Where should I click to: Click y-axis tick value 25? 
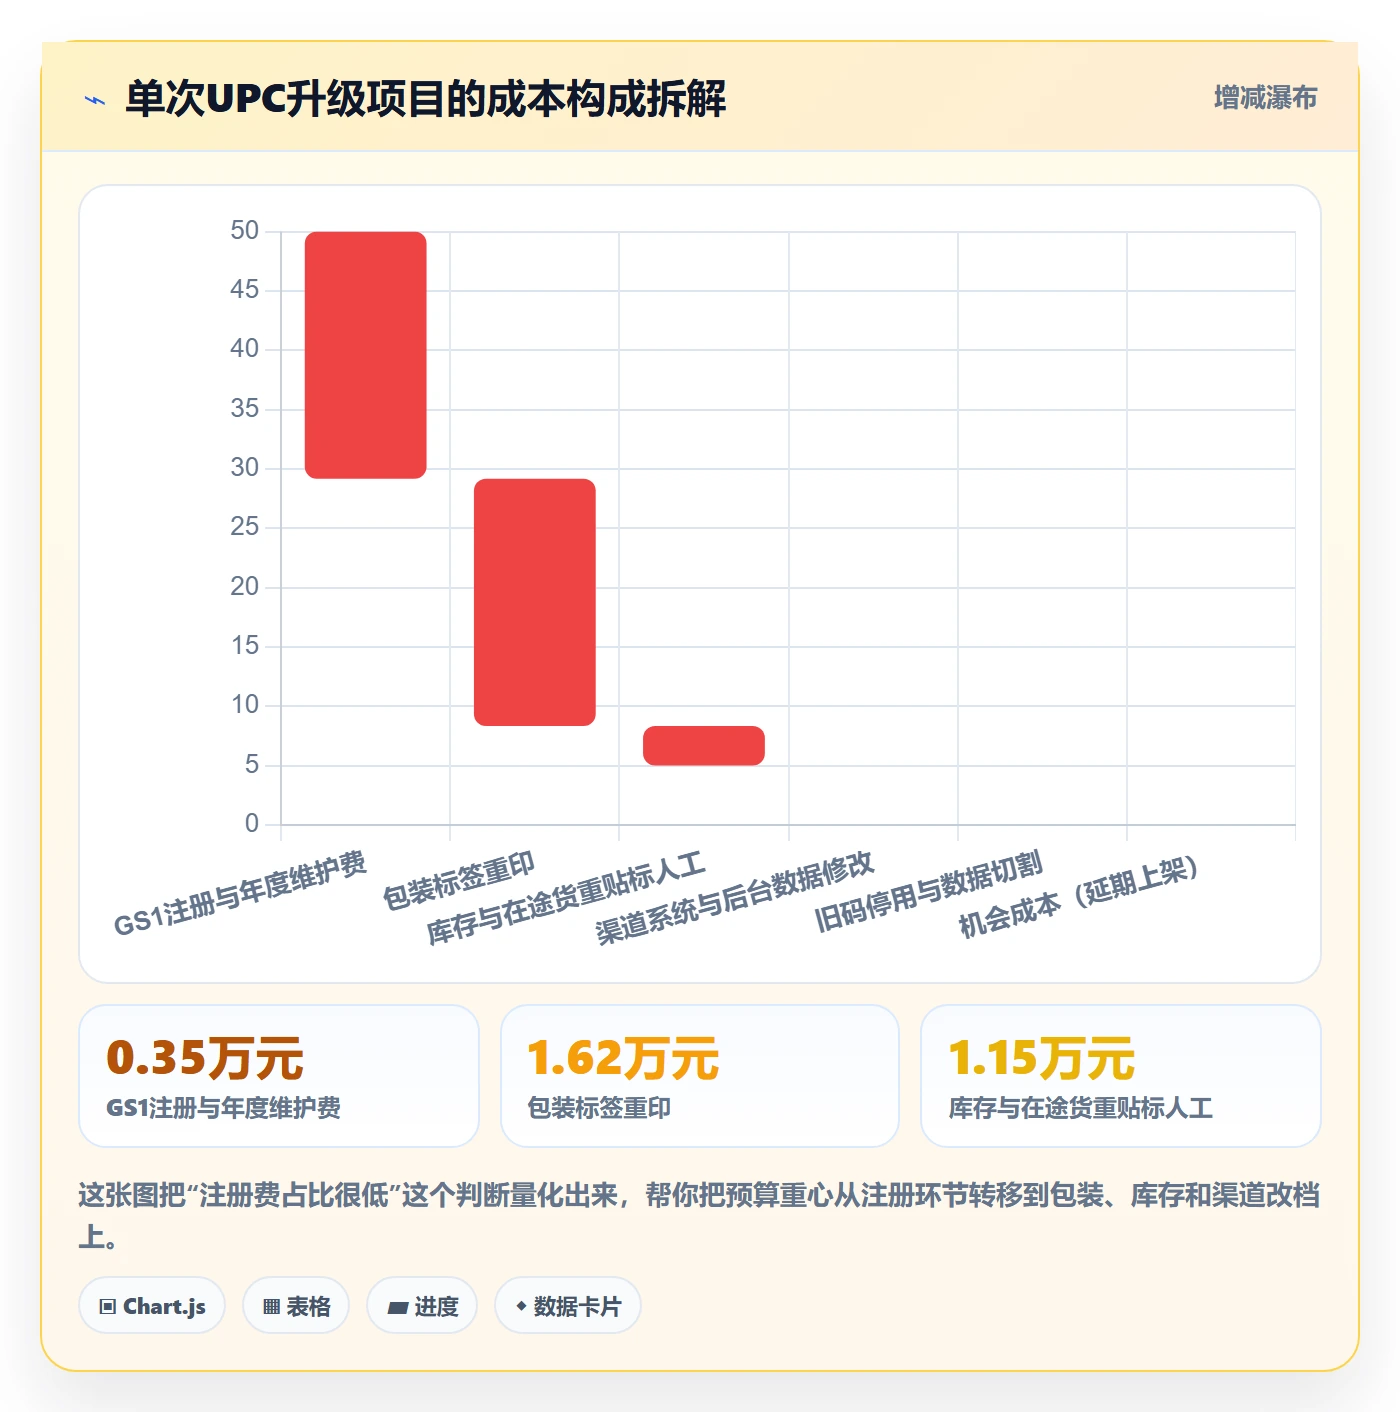click(x=244, y=527)
